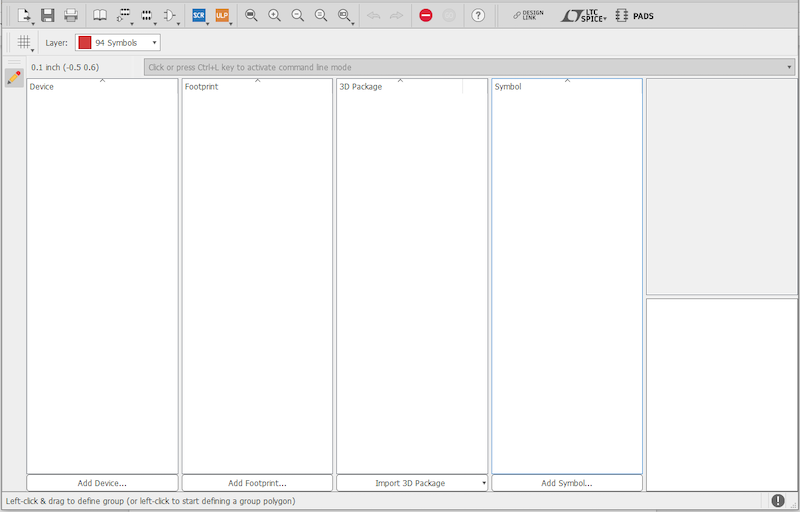Viewport: 800px width, 512px height.
Task: Click the Device editor icon
Action: 123,15
